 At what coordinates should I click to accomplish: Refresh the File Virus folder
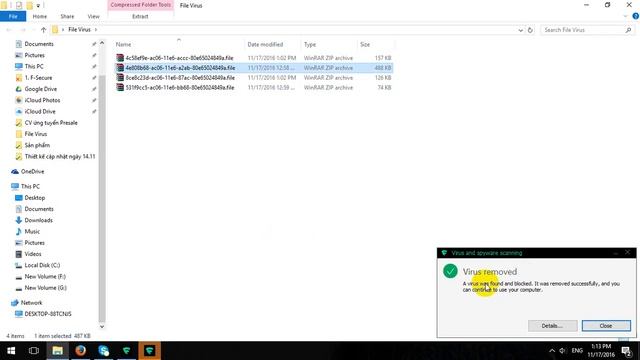click(x=530, y=30)
